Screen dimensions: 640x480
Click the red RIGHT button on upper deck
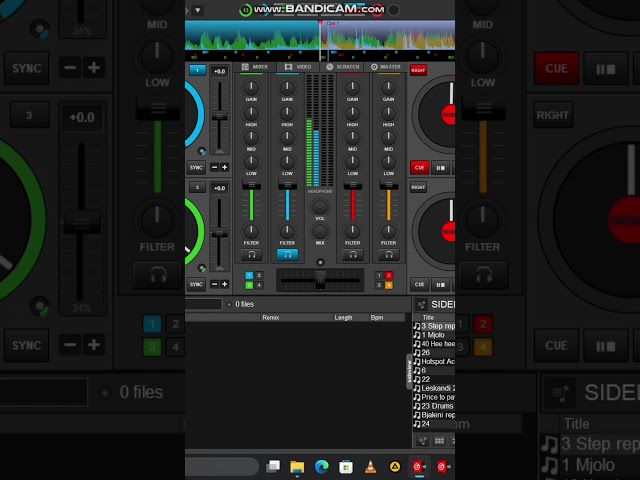(x=418, y=71)
